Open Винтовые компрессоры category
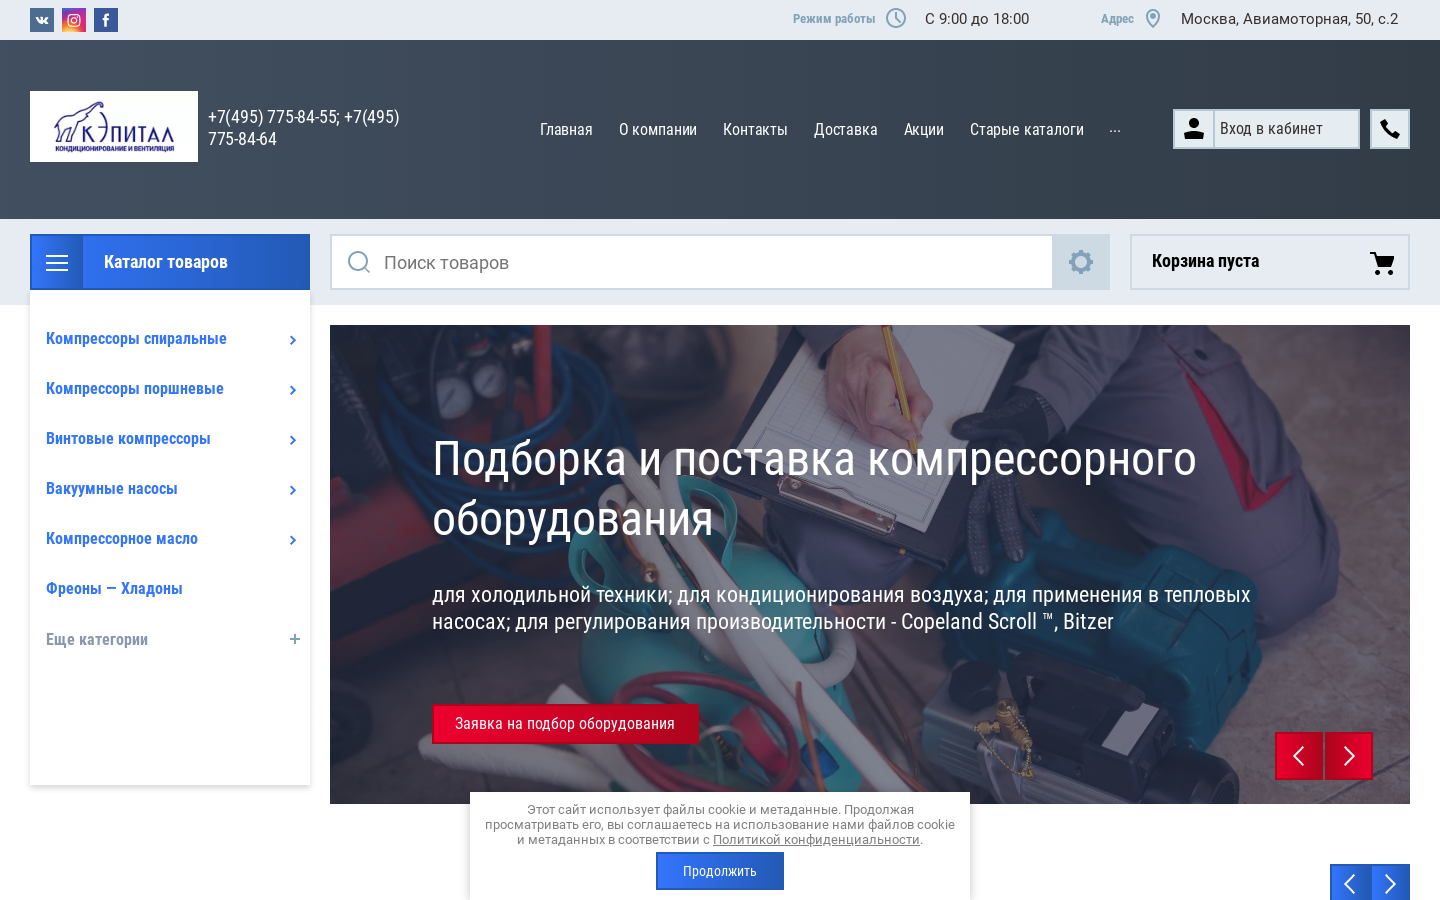 128,439
